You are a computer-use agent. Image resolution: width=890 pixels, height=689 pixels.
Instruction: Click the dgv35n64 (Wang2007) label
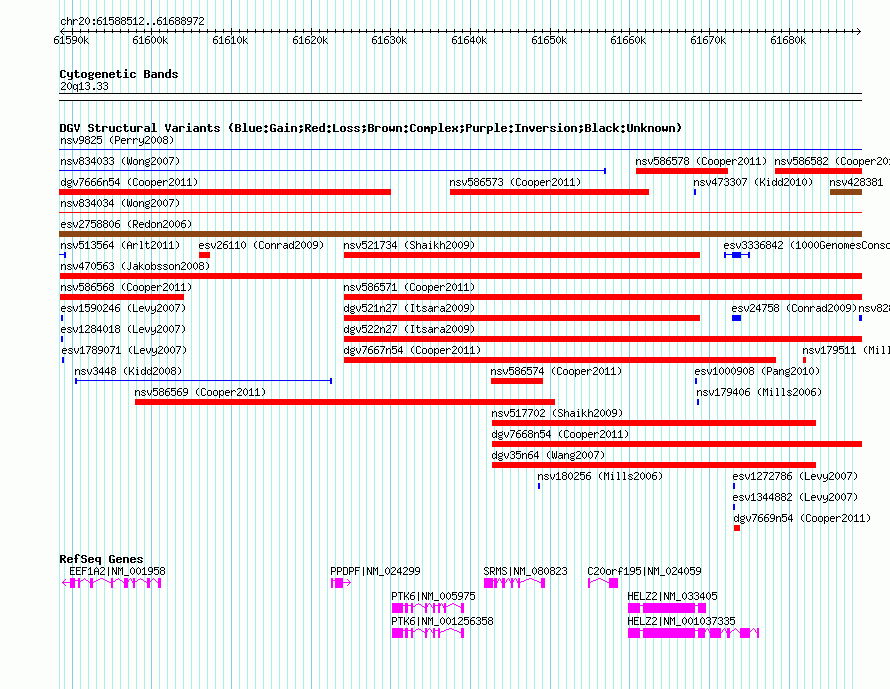coord(548,455)
